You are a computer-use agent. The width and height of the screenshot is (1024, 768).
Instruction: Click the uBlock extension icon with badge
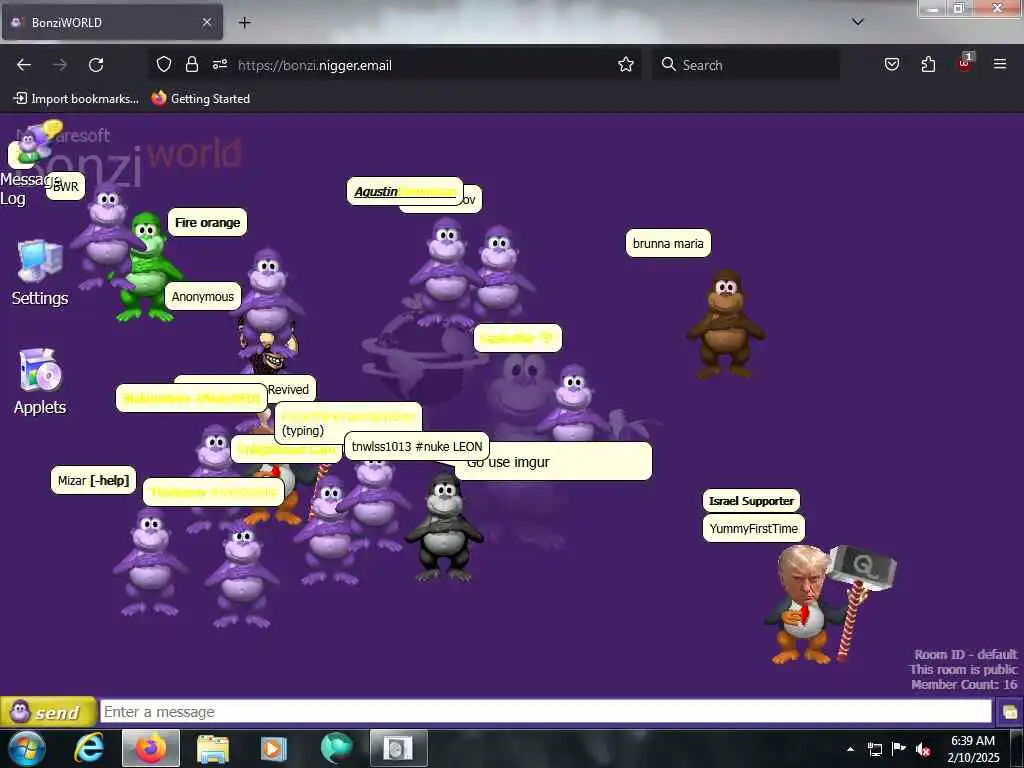[x=965, y=63]
